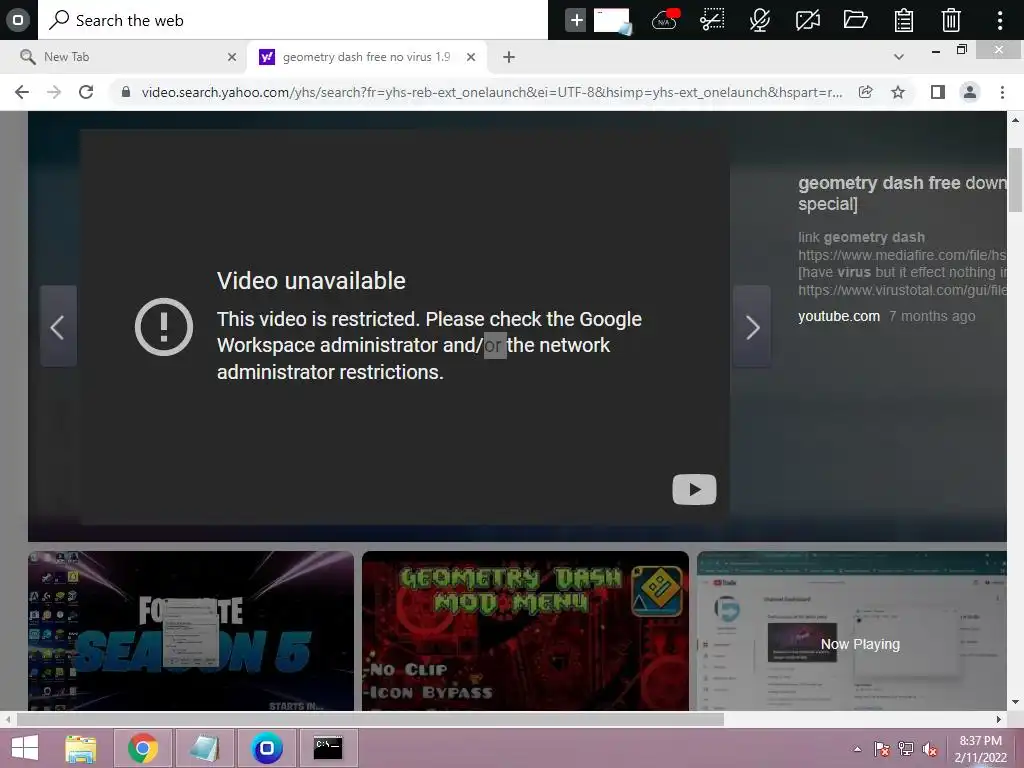Share this page icon
Viewport: 1024px width, 768px height.
[x=866, y=92]
